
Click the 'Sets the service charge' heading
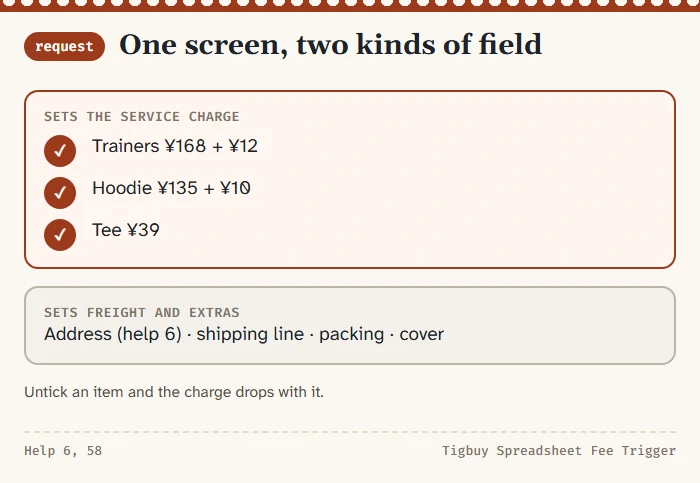(142, 117)
